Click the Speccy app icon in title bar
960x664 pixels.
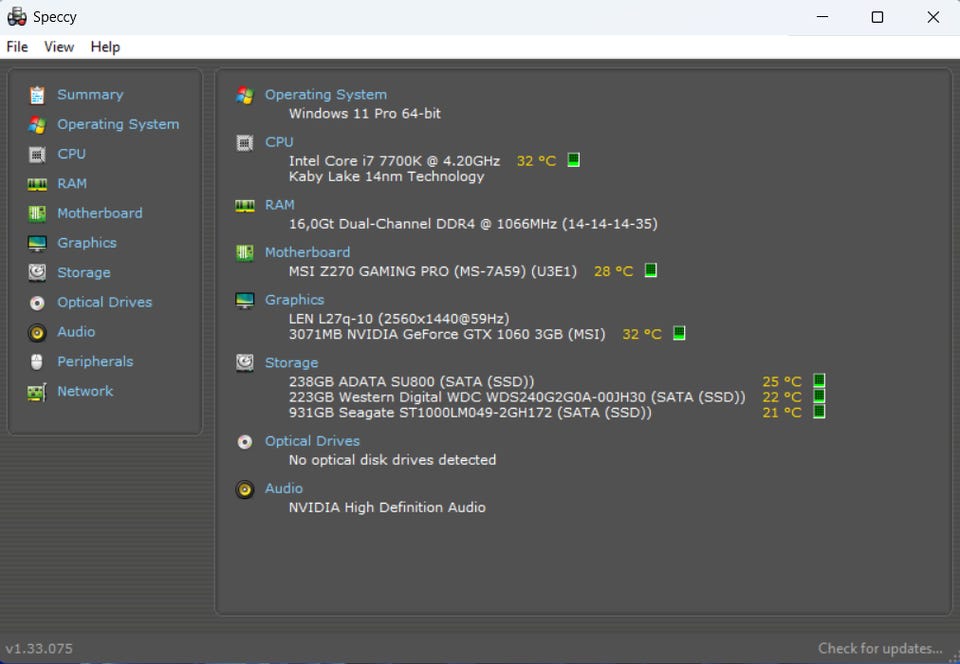click(x=17, y=17)
